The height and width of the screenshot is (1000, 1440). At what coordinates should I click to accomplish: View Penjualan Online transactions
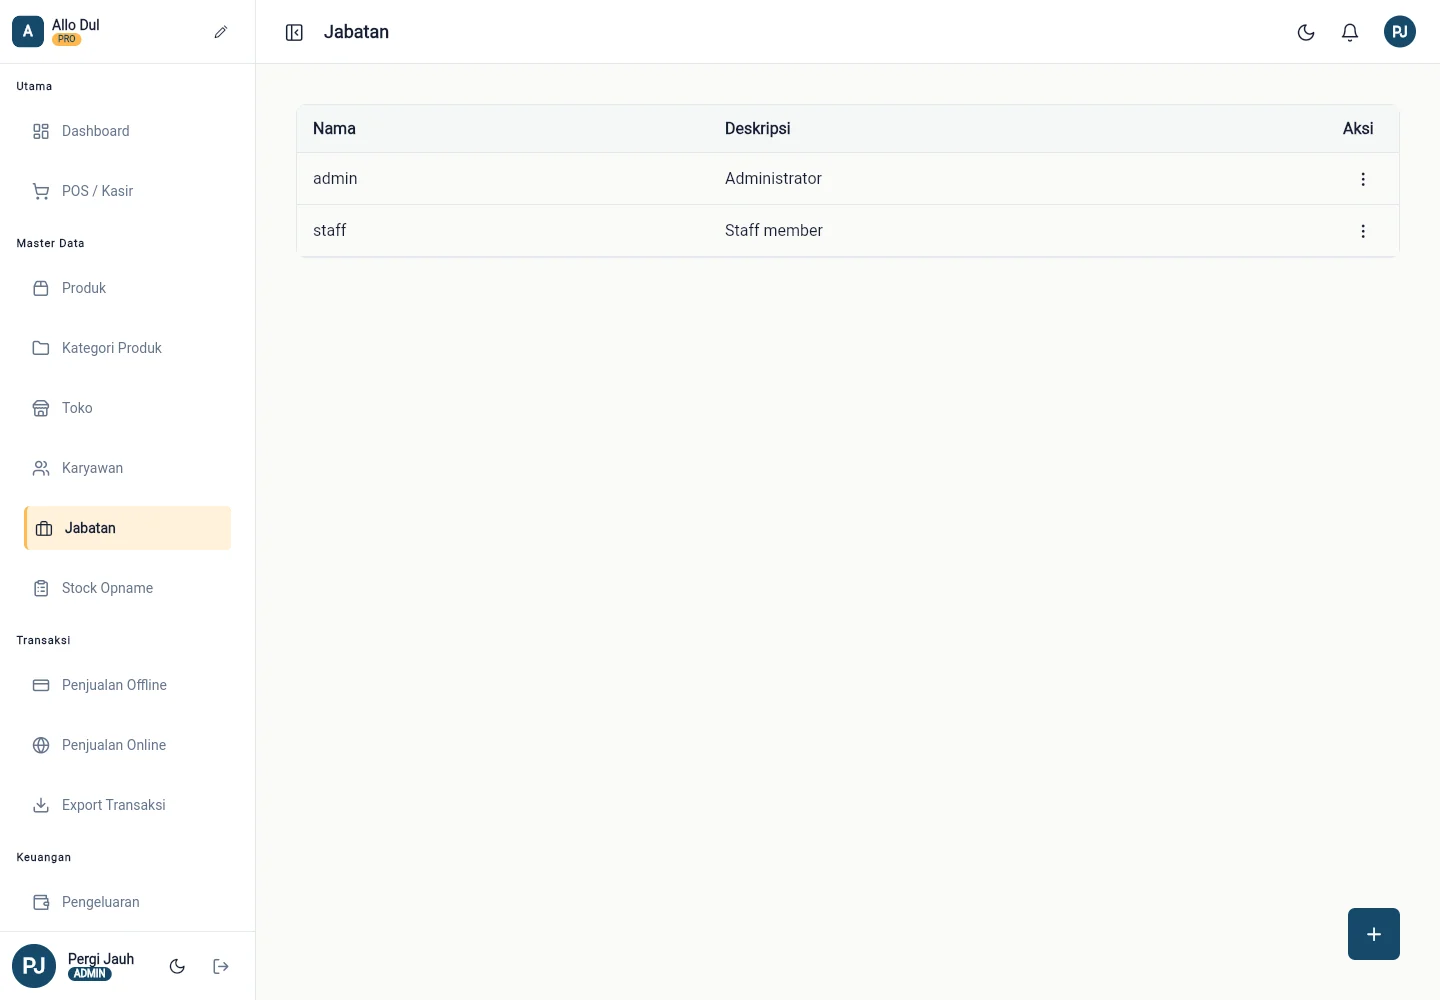(127, 745)
